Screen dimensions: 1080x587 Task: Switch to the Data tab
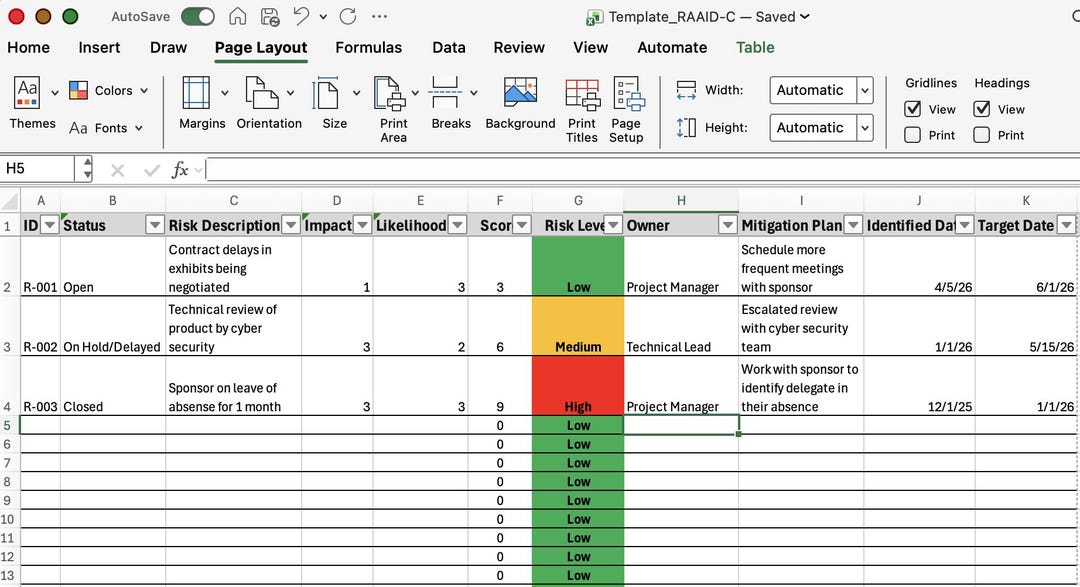point(448,48)
